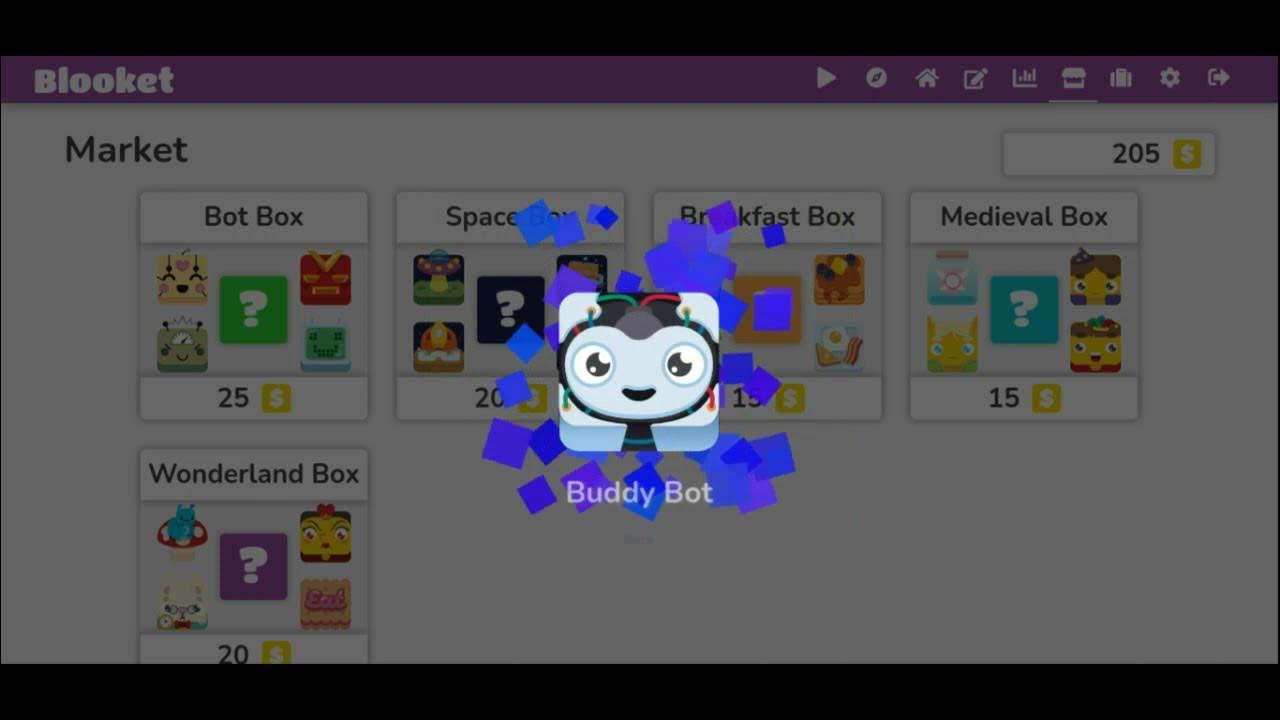Open the Breakfast Box title
This screenshot has height=720, width=1280.
tap(767, 217)
